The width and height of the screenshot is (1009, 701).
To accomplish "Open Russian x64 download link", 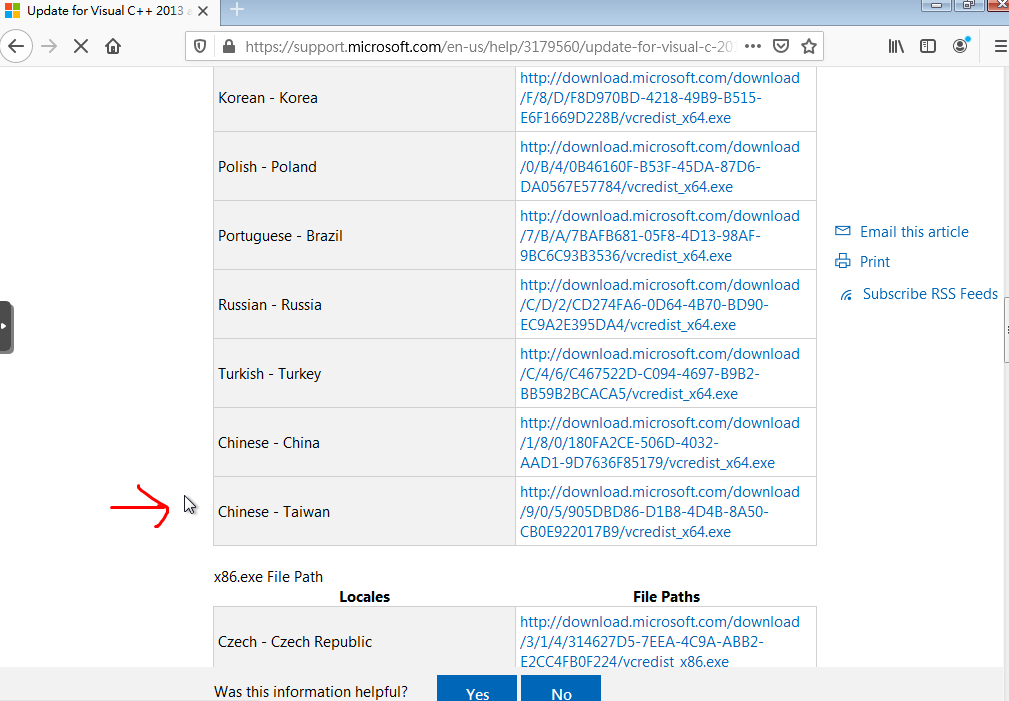I will (660, 304).
